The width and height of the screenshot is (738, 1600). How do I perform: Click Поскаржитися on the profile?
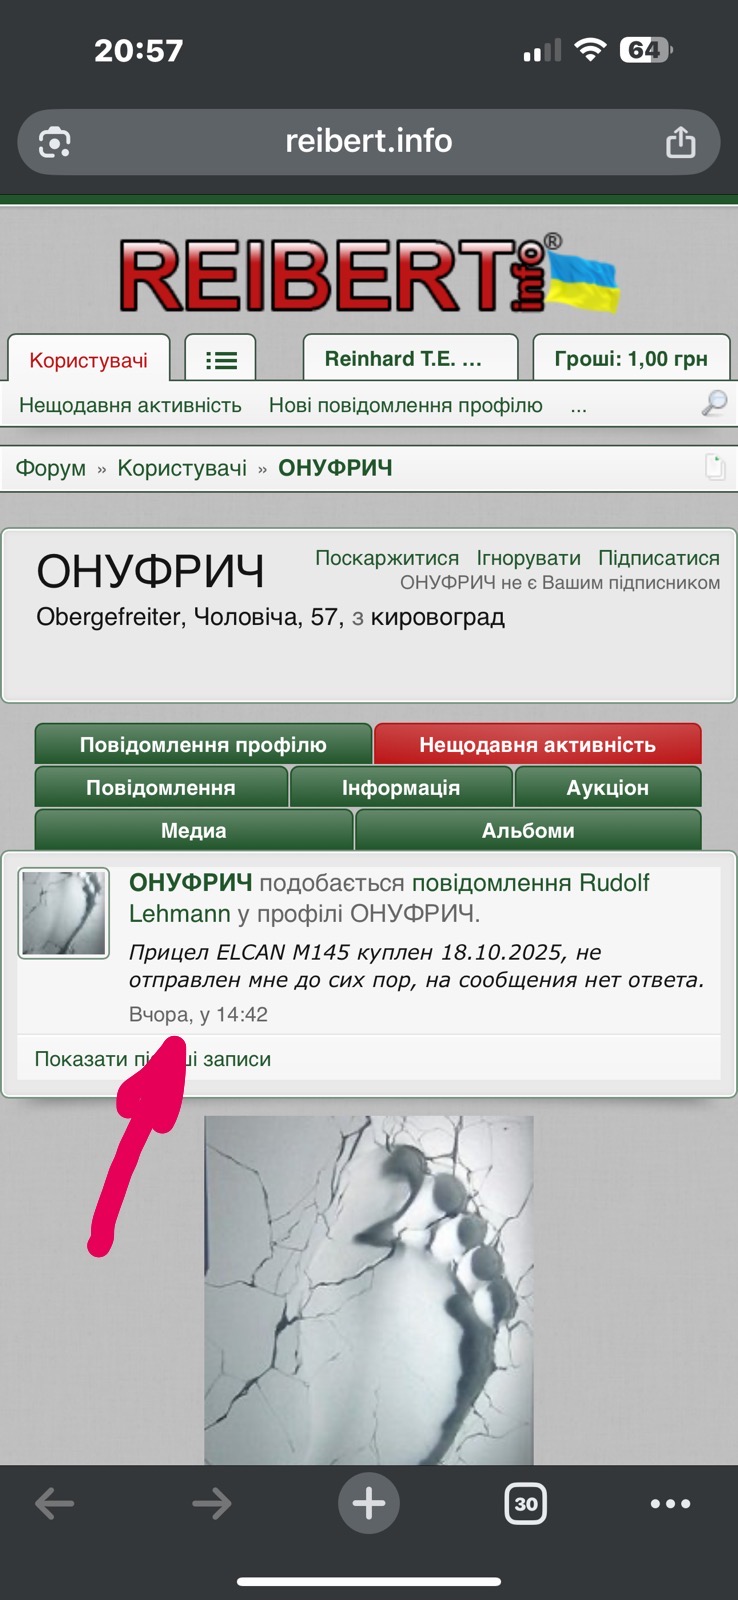coord(387,558)
